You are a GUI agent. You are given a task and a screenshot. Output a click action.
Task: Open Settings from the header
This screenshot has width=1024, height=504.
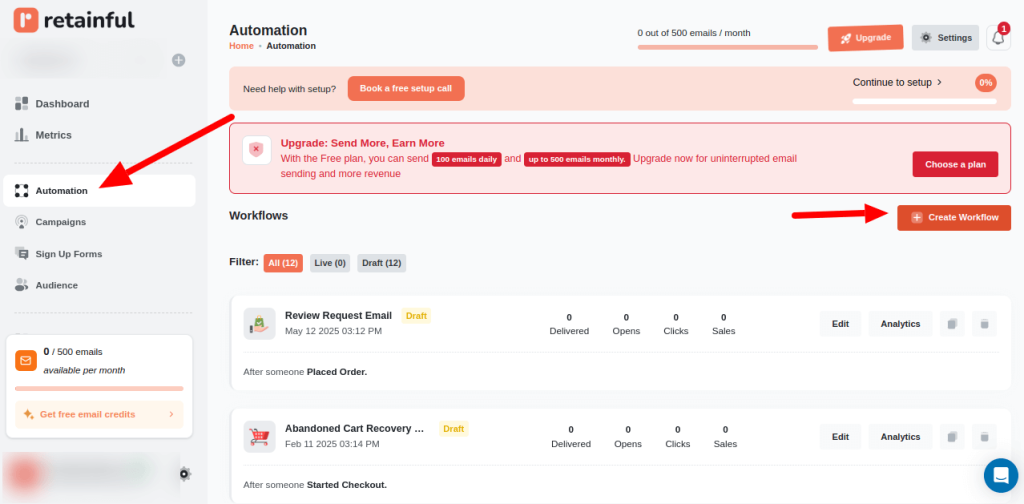coord(945,38)
